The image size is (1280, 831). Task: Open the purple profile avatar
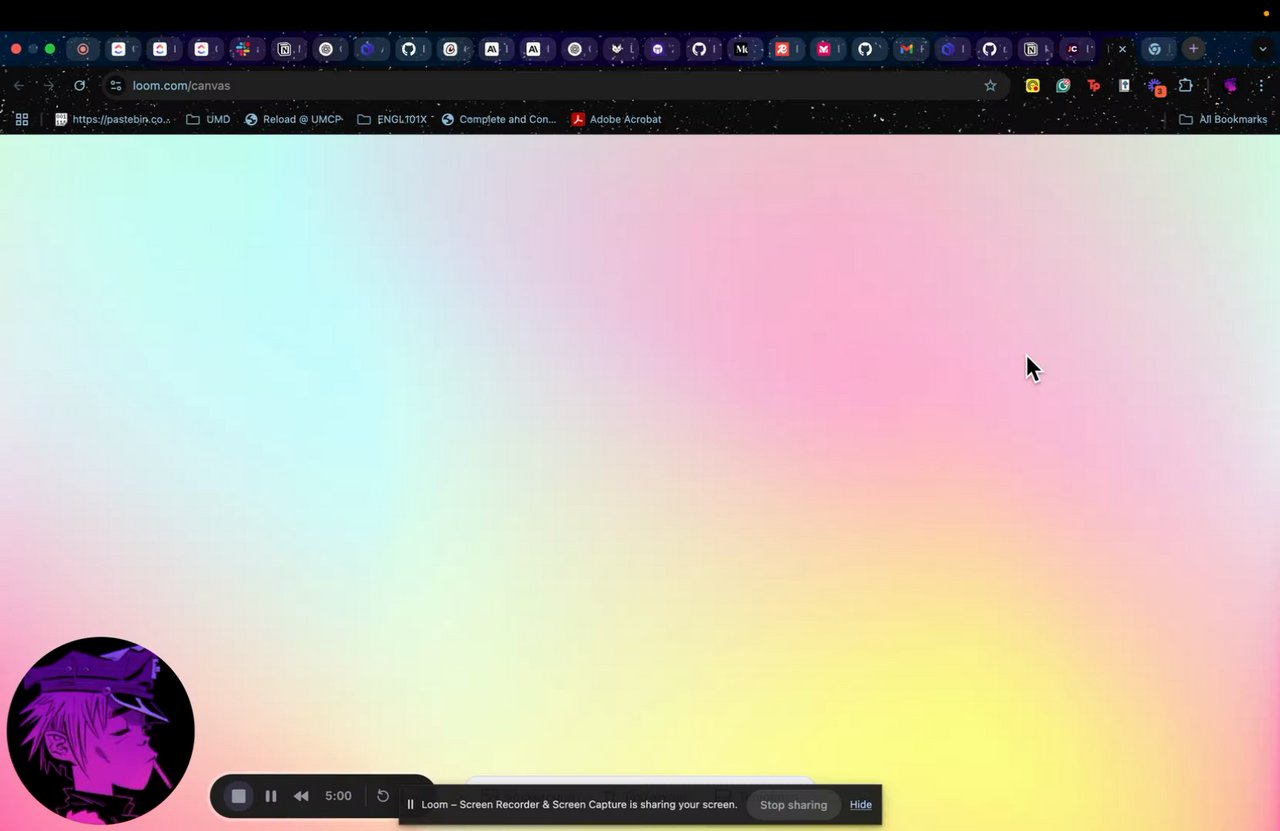(x=1231, y=86)
